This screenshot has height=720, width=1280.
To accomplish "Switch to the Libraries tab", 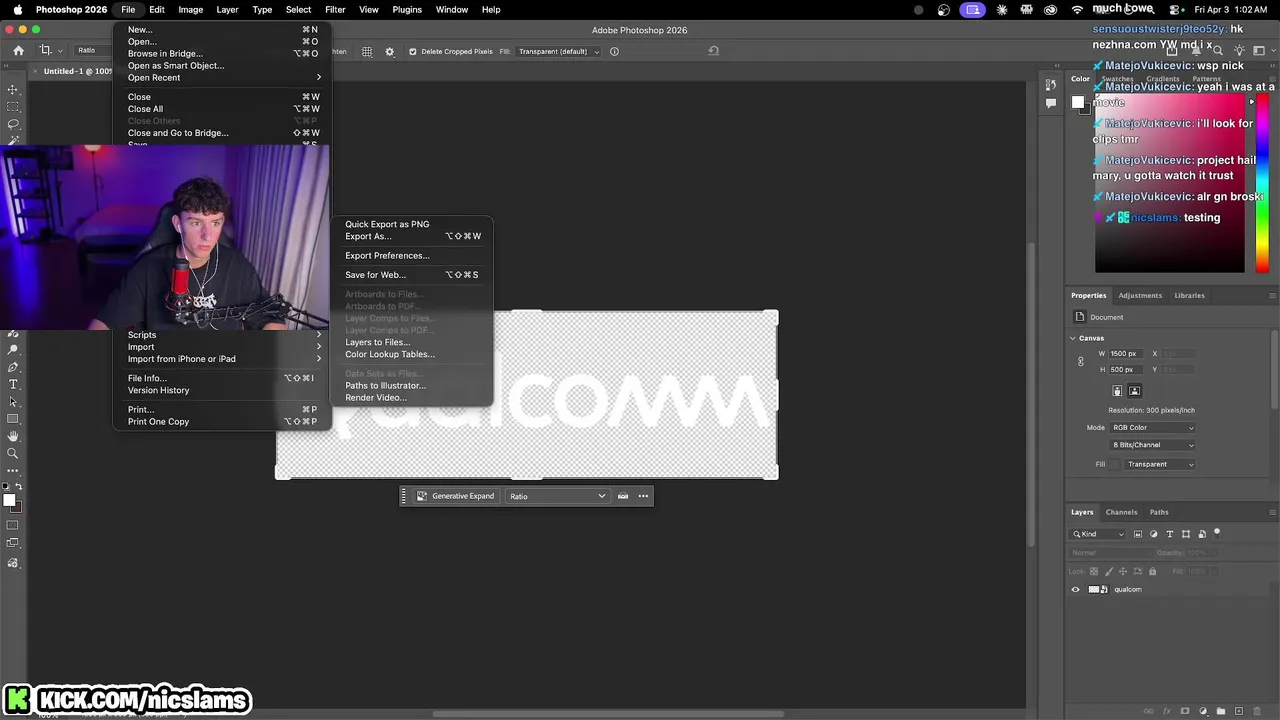I will point(1189,295).
